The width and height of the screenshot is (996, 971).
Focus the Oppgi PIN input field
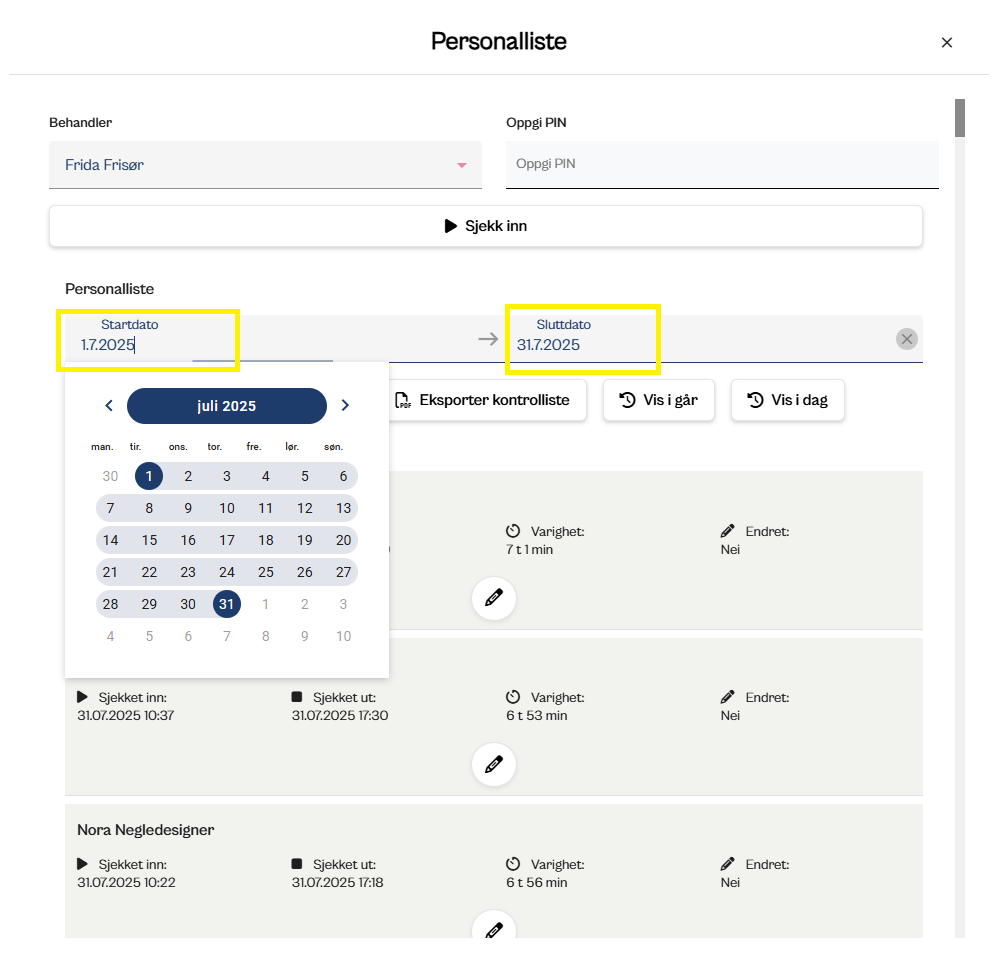coord(722,164)
